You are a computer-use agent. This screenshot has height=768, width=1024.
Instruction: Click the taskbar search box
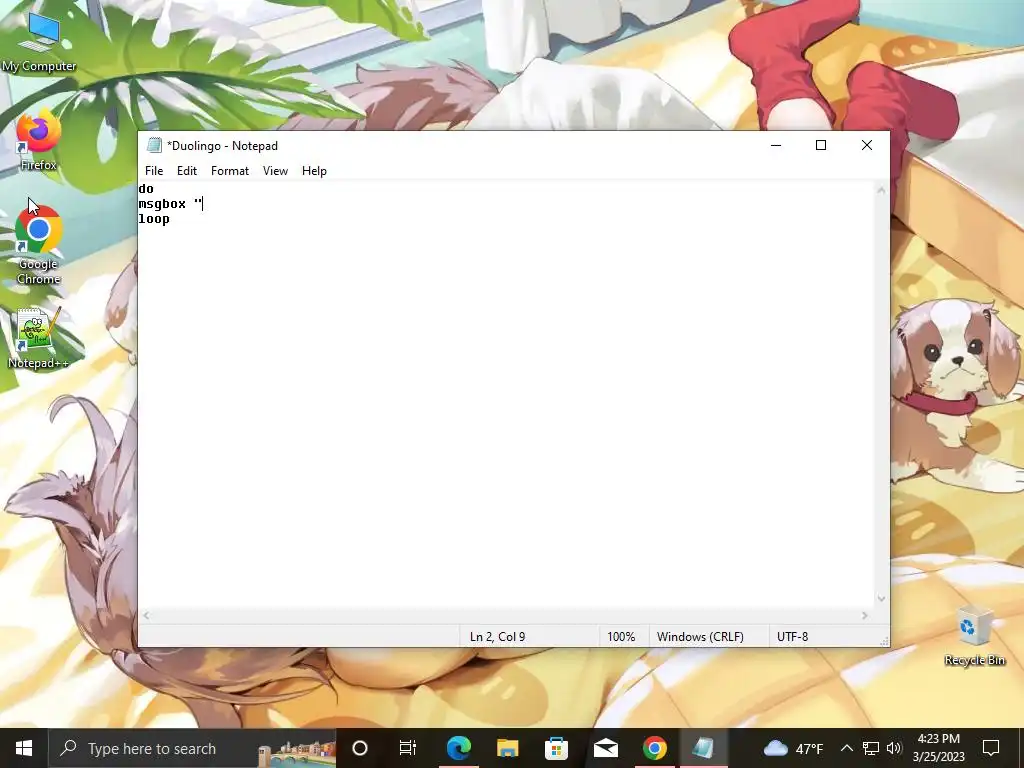coord(192,748)
